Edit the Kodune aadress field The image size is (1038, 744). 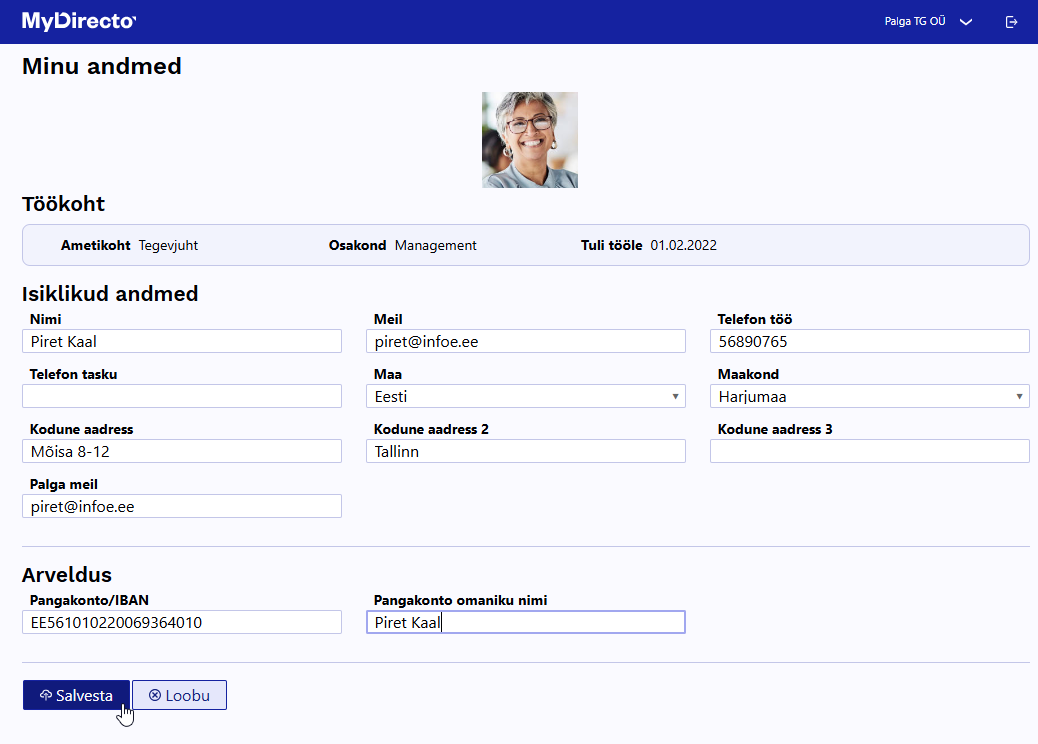point(182,452)
